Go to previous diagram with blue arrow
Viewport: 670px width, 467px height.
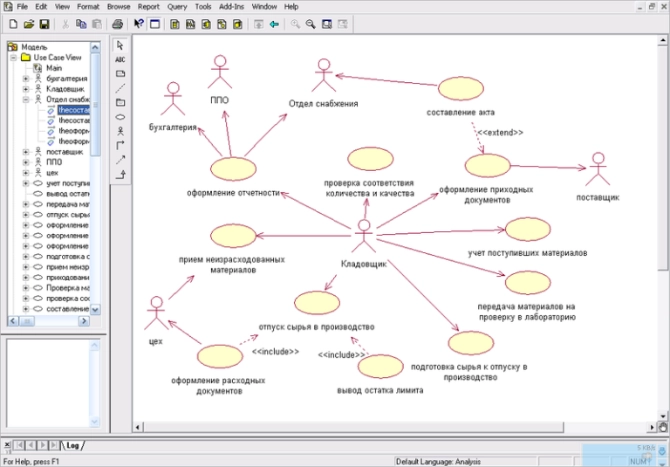coord(274,24)
